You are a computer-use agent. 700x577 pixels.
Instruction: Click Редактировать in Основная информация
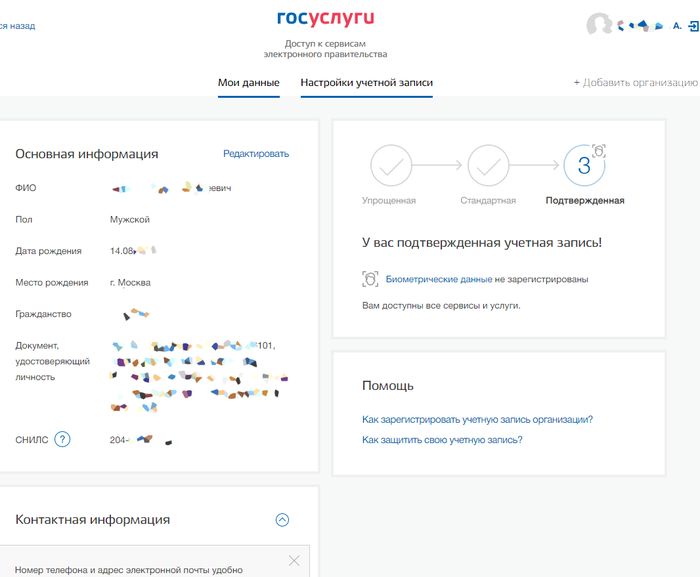[x=255, y=154]
